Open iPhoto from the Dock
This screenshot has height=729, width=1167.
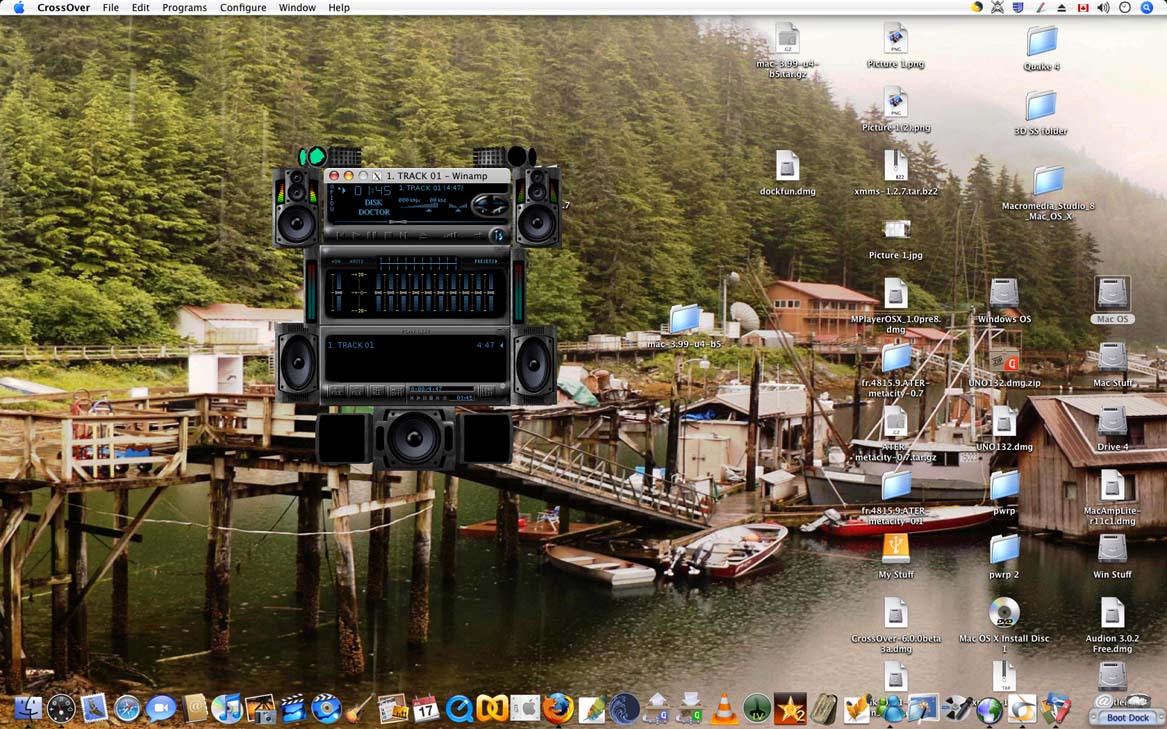pyautogui.click(x=260, y=708)
